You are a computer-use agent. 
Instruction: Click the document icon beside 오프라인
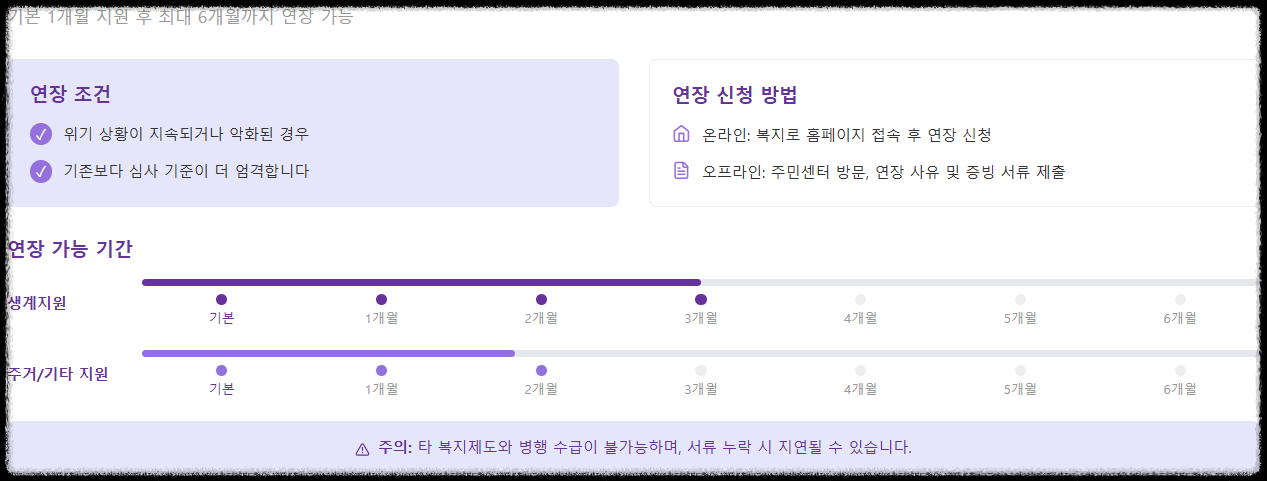[x=682, y=171]
